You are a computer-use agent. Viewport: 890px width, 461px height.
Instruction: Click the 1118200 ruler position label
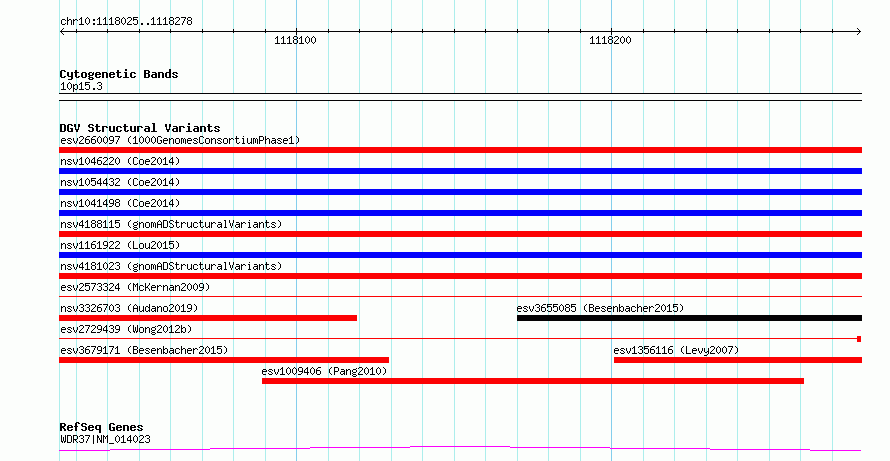click(x=610, y=40)
